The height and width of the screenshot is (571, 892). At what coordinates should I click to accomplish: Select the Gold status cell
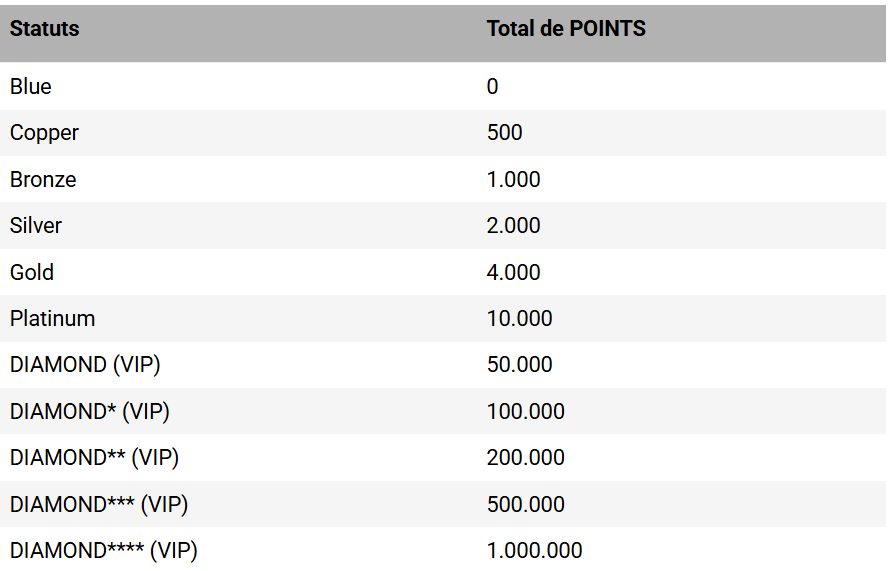[32, 272]
